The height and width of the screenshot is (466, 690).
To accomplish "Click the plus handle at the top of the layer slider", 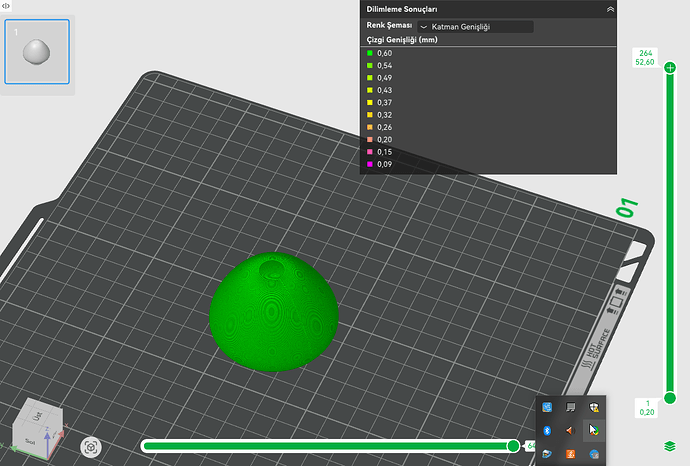I will click(670, 68).
